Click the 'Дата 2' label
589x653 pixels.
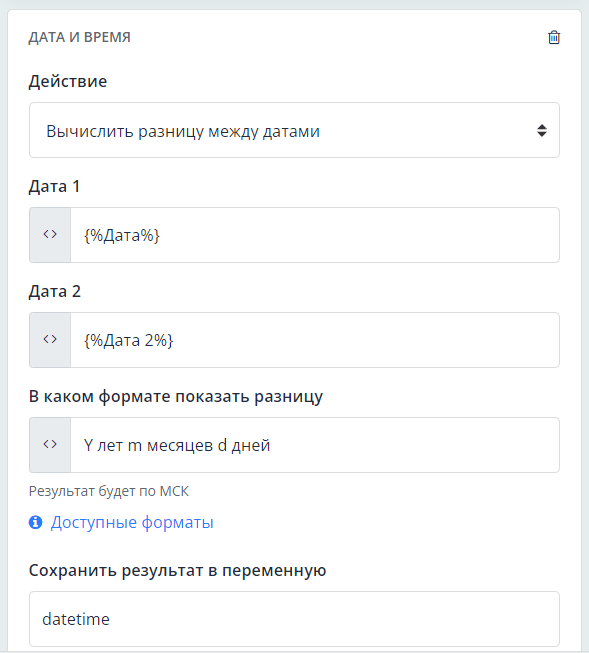tap(55, 291)
